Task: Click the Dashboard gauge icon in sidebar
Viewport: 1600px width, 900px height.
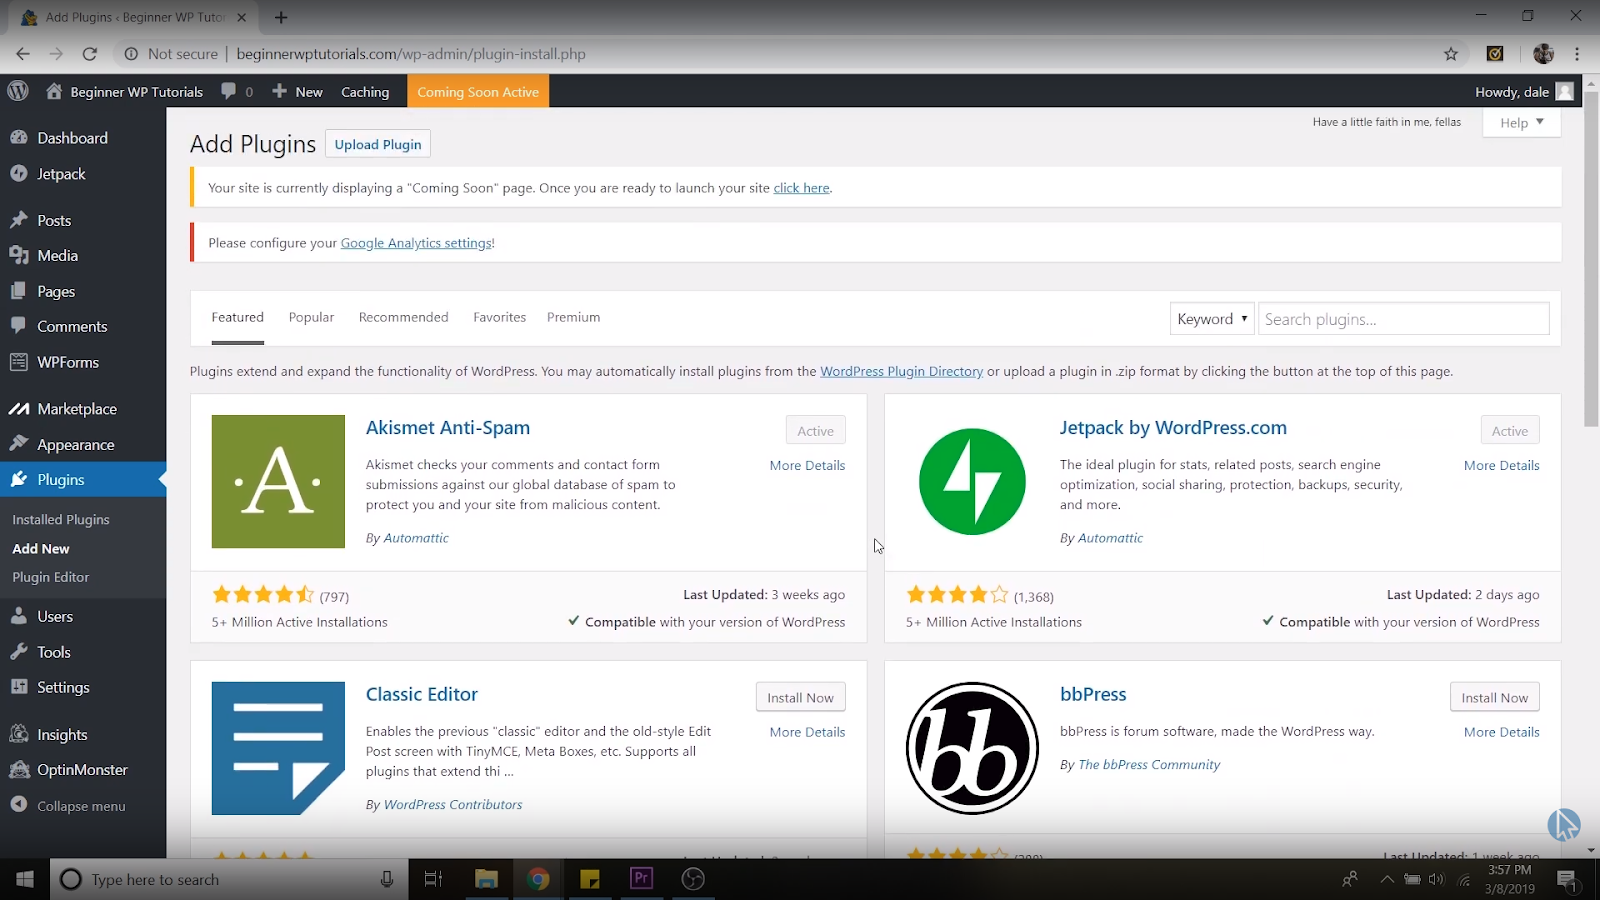Action: point(19,138)
